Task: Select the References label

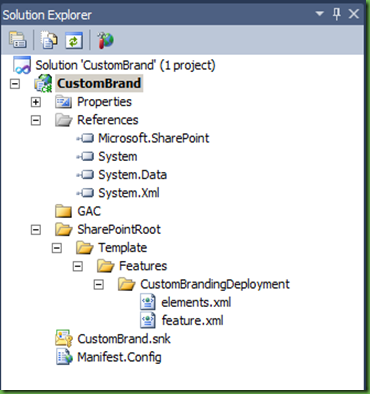Action: click(x=108, y=120)
